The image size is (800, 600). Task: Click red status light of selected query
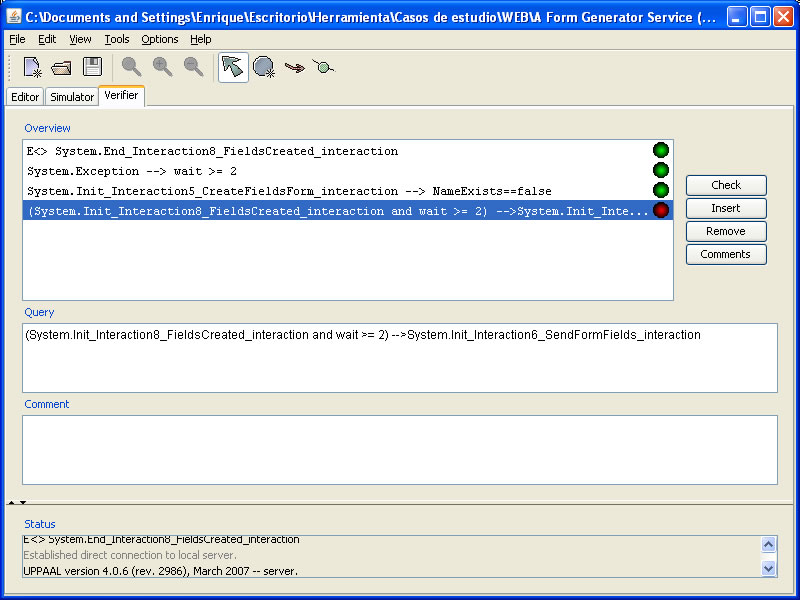(x=661, y=210)
